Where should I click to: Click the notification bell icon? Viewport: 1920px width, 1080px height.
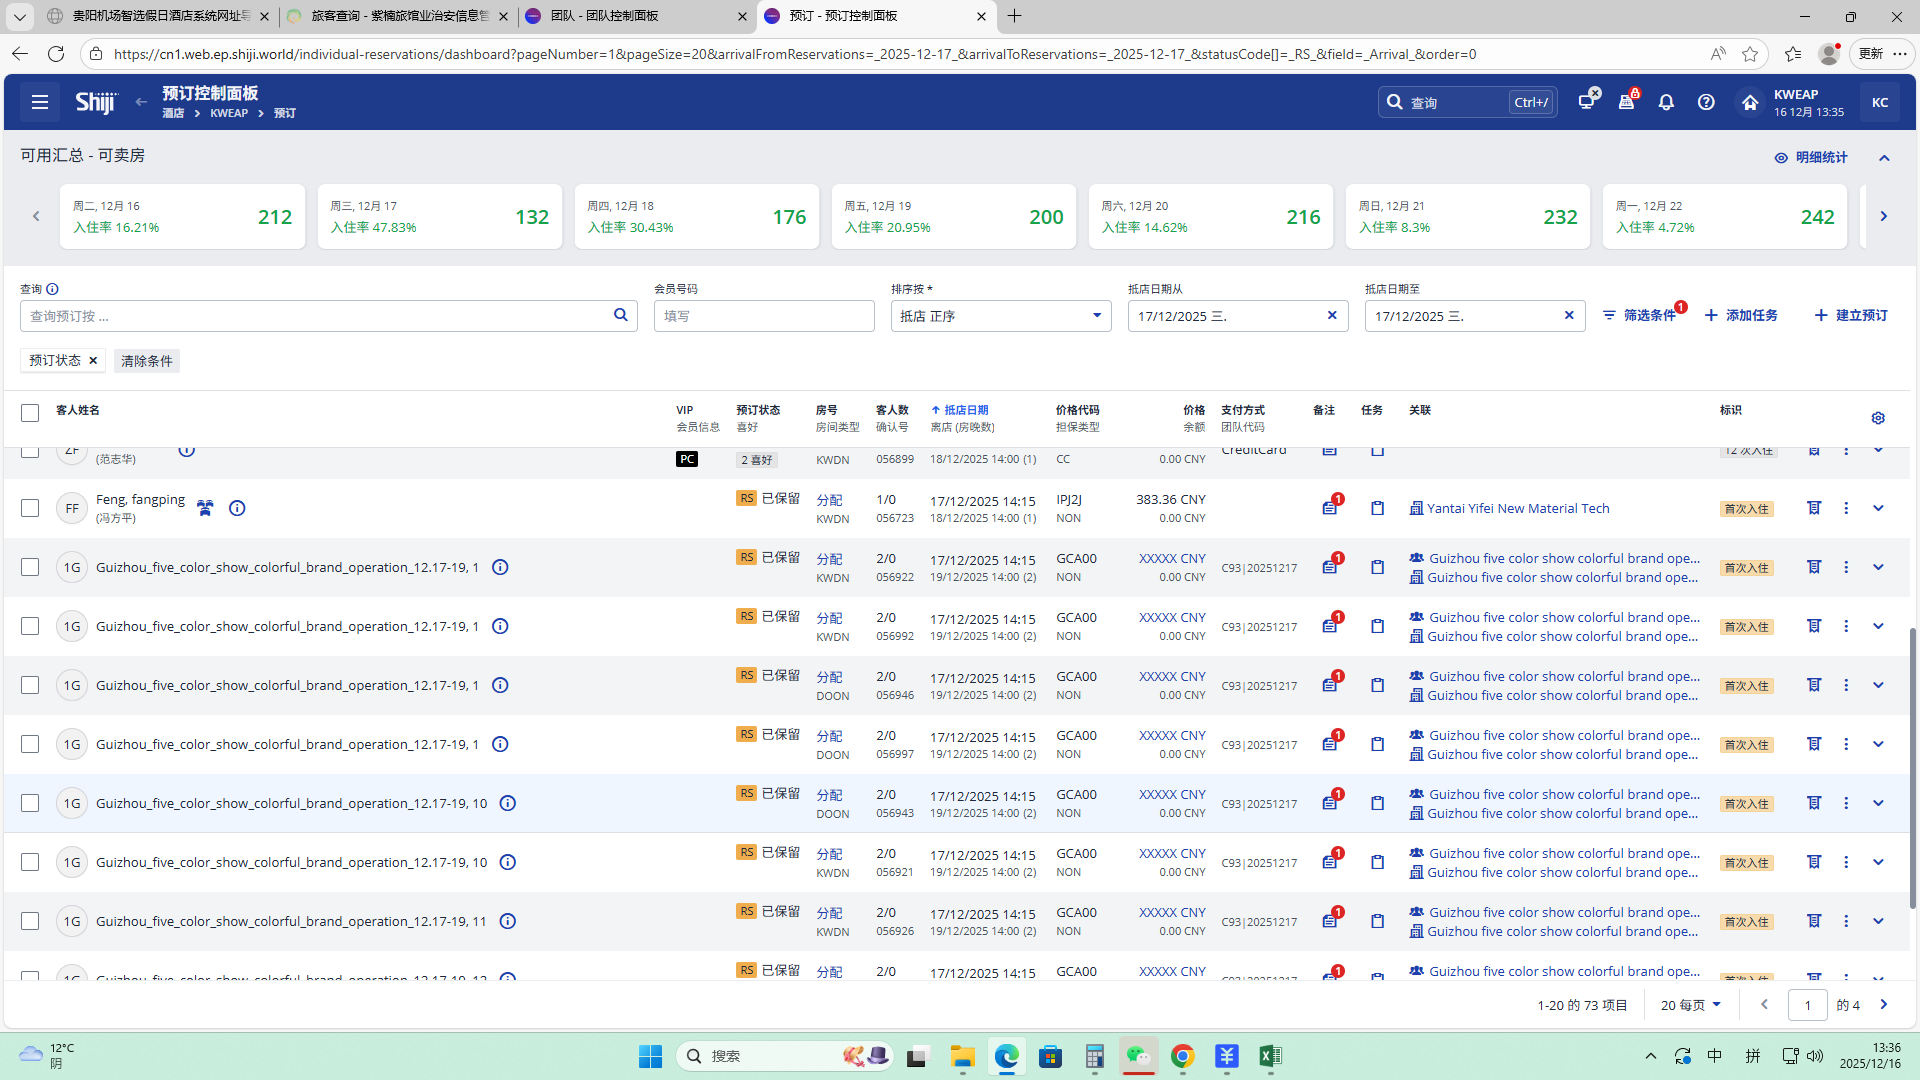click(1666, 102)
